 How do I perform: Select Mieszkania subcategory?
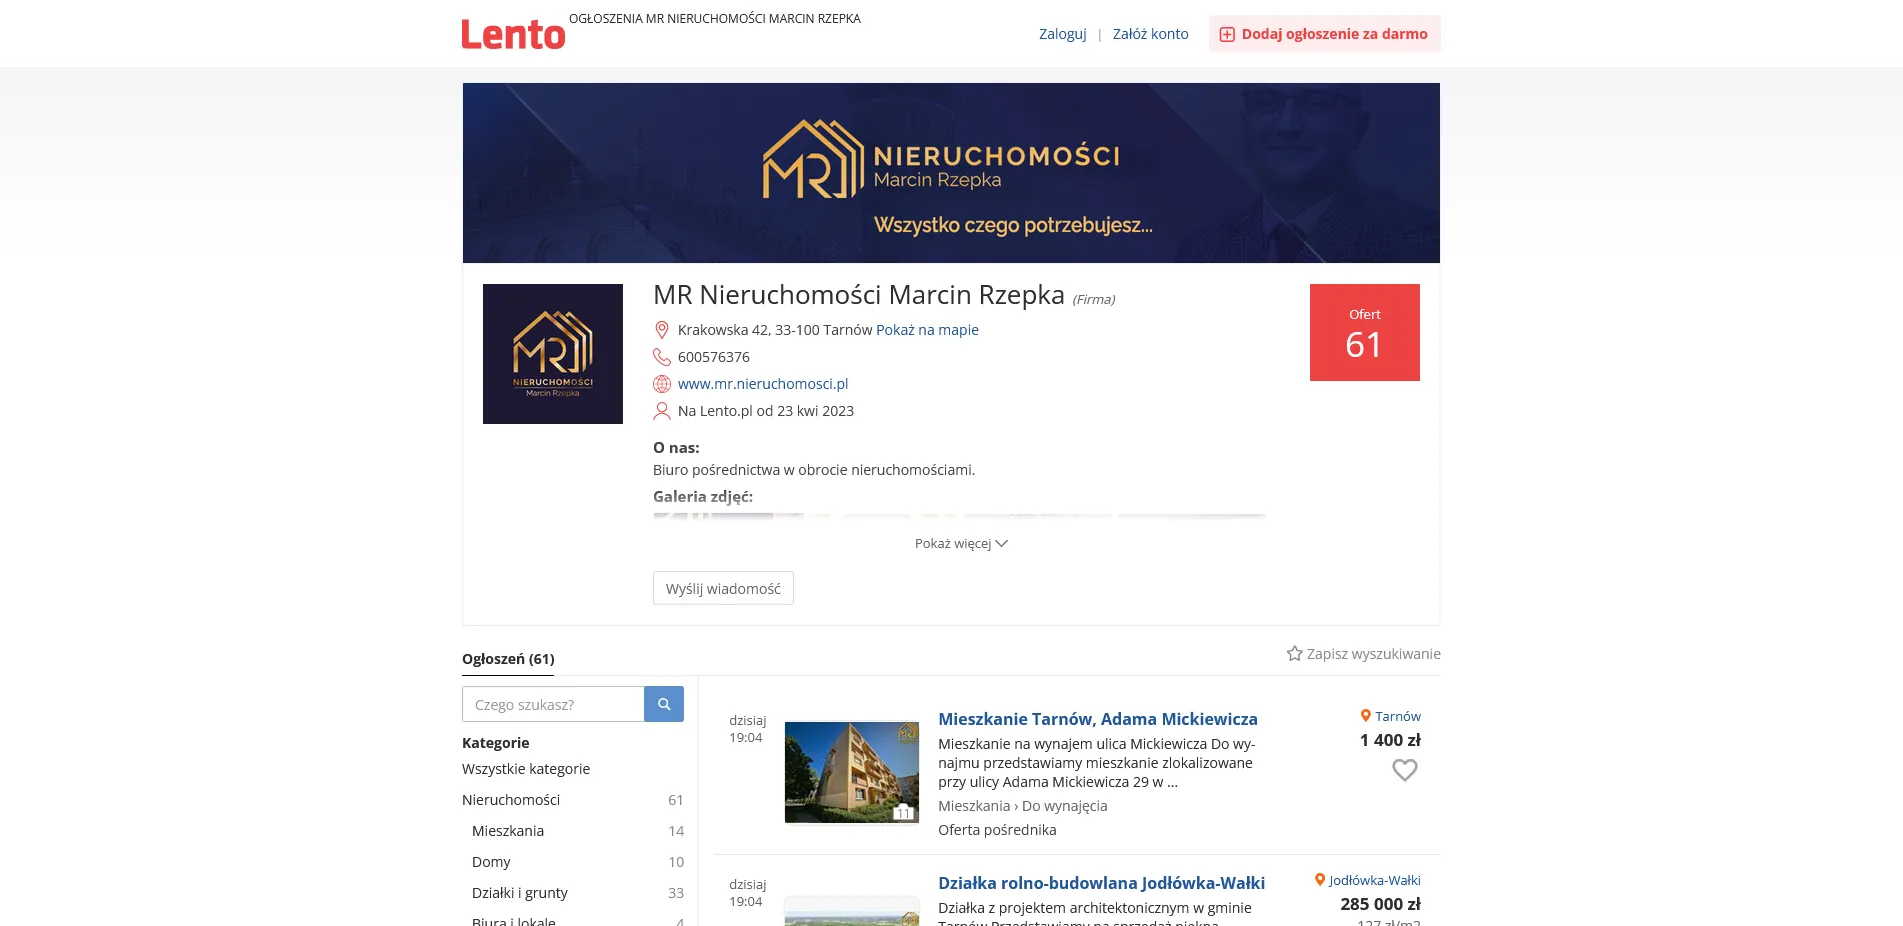tap(508, 831)
